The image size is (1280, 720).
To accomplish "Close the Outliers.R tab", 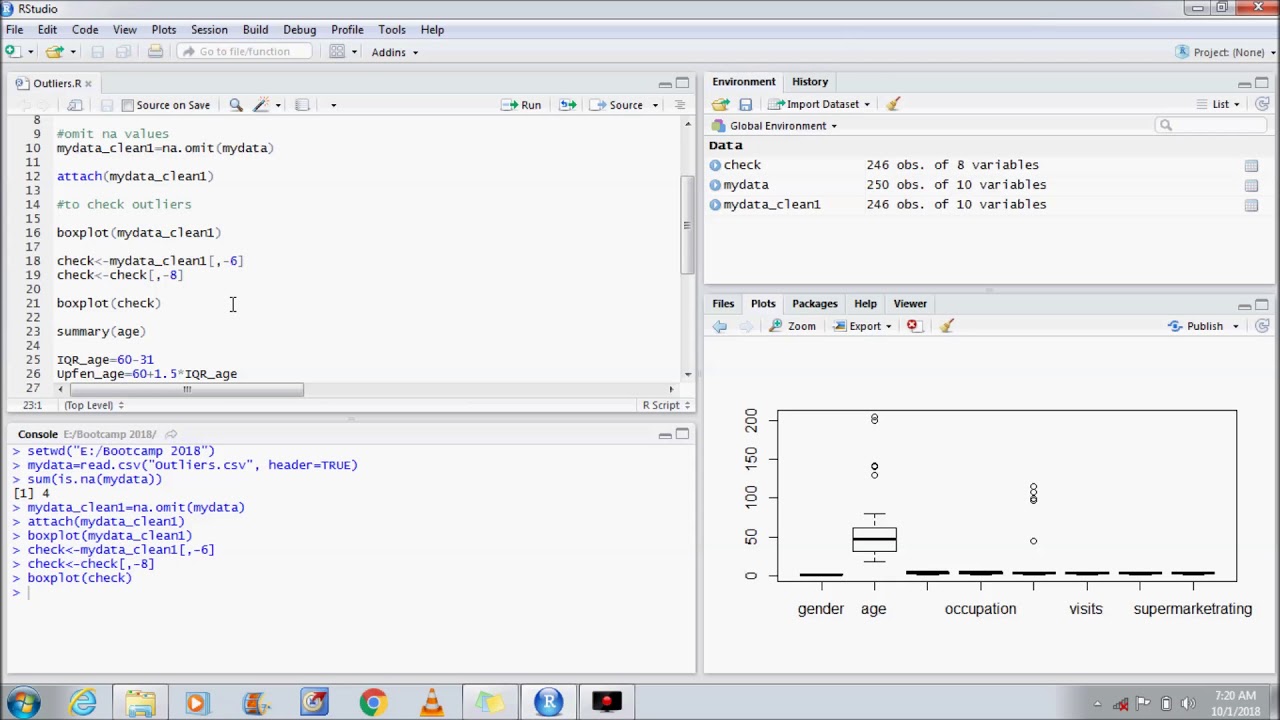I will [88, 84].
